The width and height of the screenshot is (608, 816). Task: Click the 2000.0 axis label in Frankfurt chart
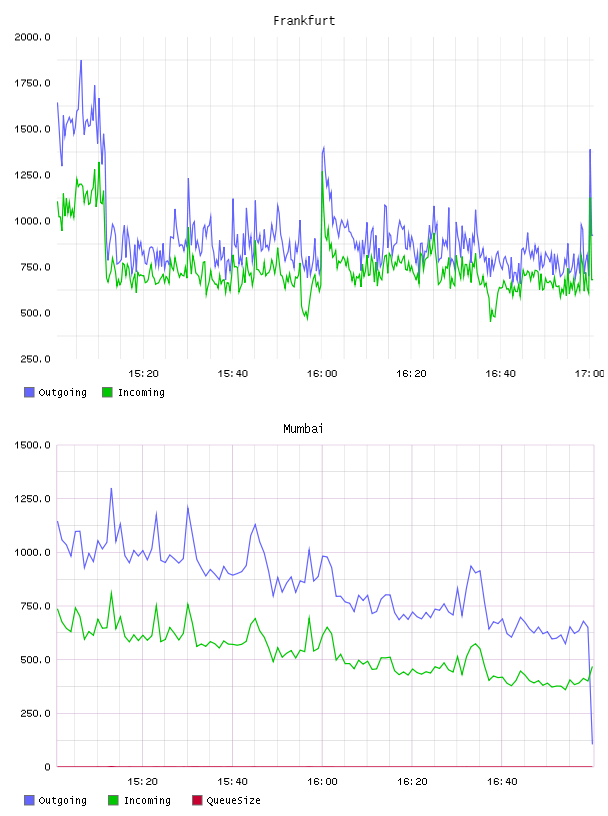tap(32, 37)
